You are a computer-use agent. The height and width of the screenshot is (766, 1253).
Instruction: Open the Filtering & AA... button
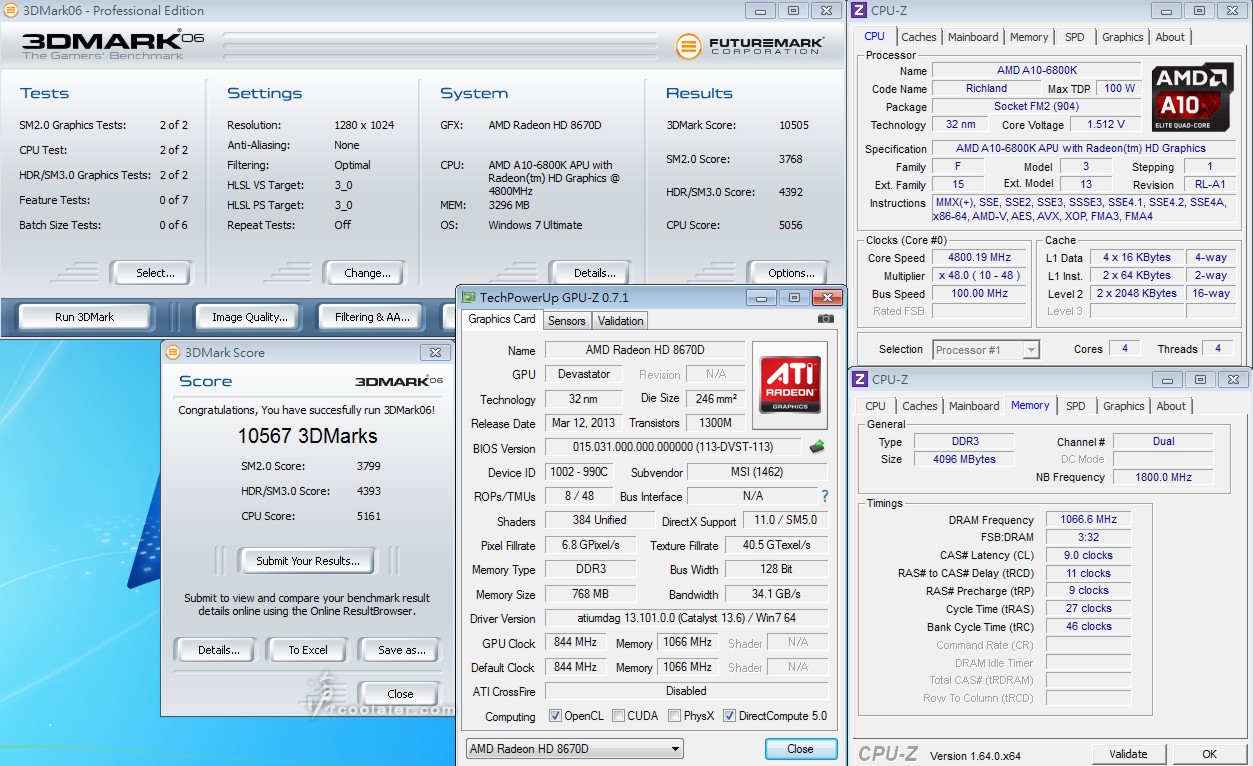pos(372,317)
